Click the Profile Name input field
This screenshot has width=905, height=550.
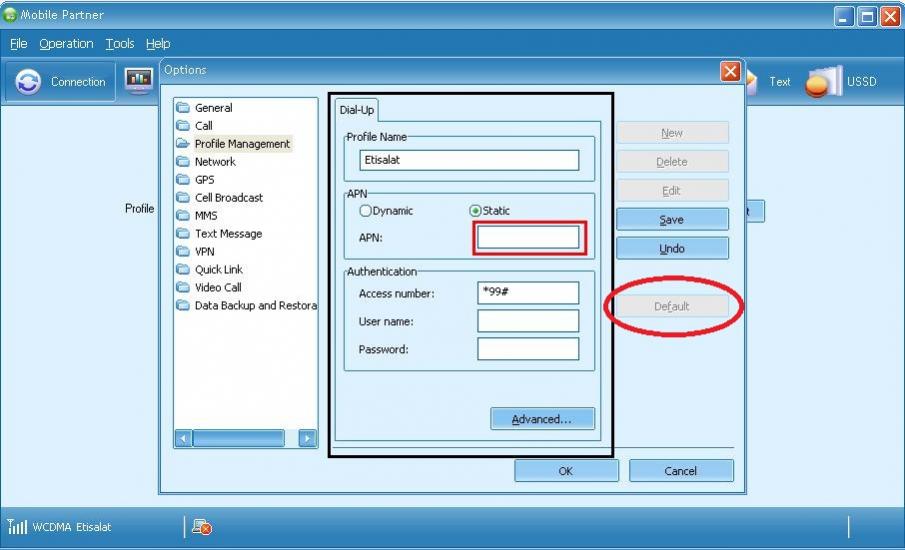[x=469, y=160]
